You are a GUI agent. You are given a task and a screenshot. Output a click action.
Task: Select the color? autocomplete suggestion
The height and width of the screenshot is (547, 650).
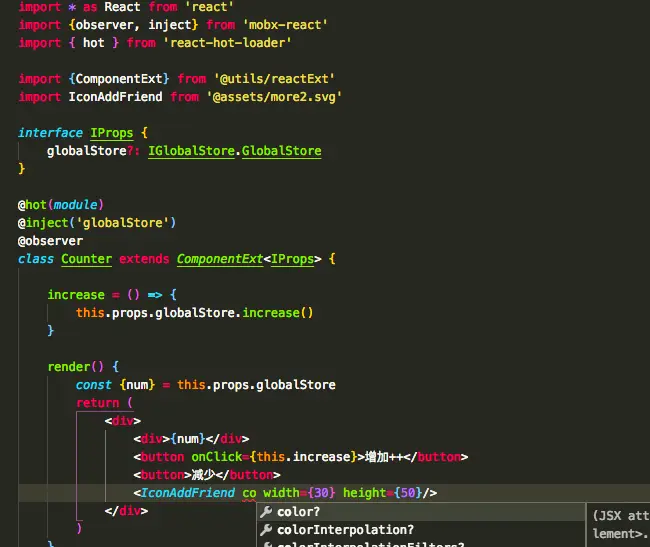(x=420, y=512)
